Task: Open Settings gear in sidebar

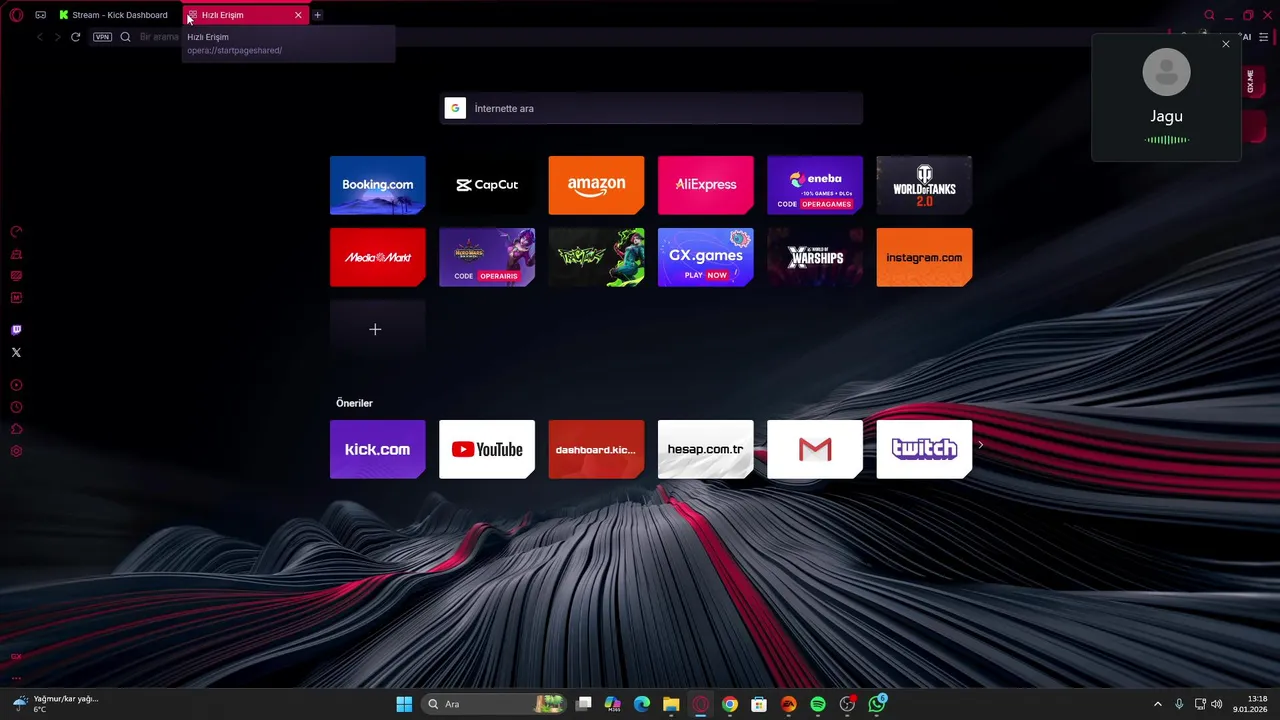Action: (x=16, y=451)
